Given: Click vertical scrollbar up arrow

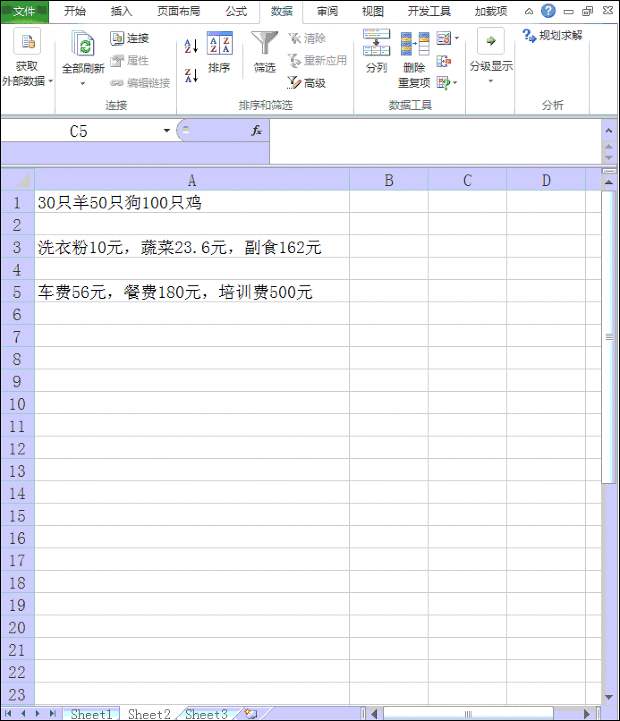Looking at the screenshot, I should (609, 183).
